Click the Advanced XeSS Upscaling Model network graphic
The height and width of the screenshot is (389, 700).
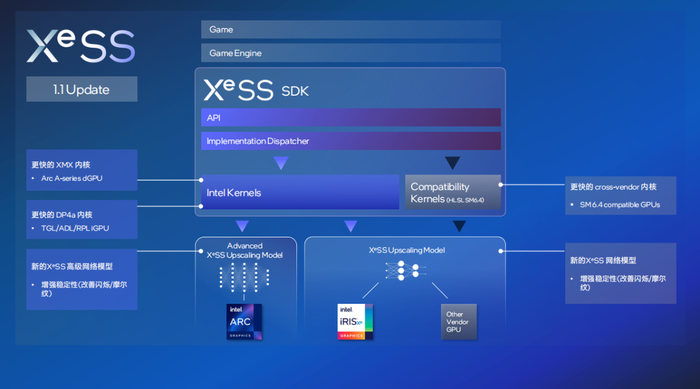(244, 277)
